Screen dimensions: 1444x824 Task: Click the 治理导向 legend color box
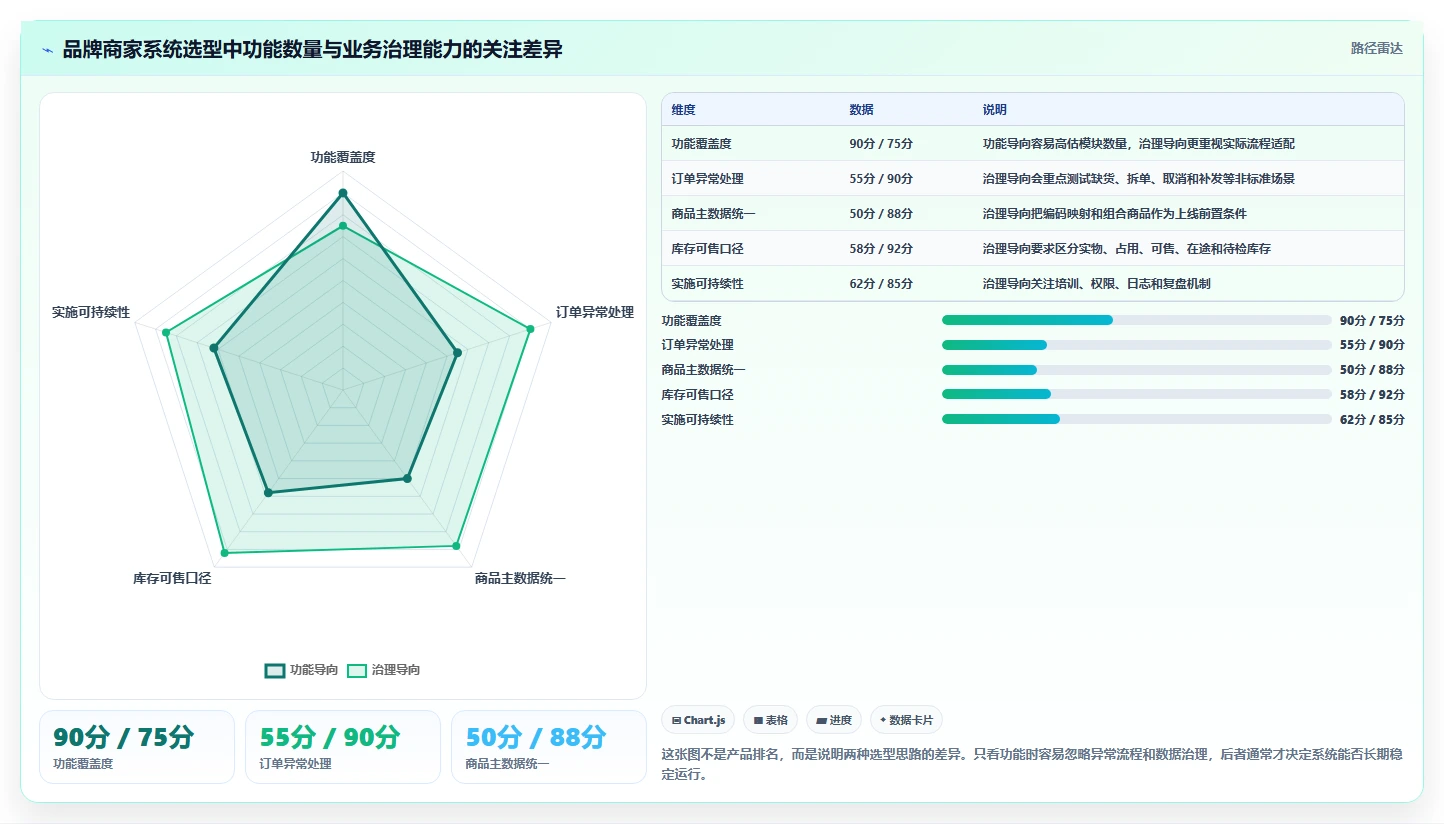pyautogui.click(x=357, y=671)
